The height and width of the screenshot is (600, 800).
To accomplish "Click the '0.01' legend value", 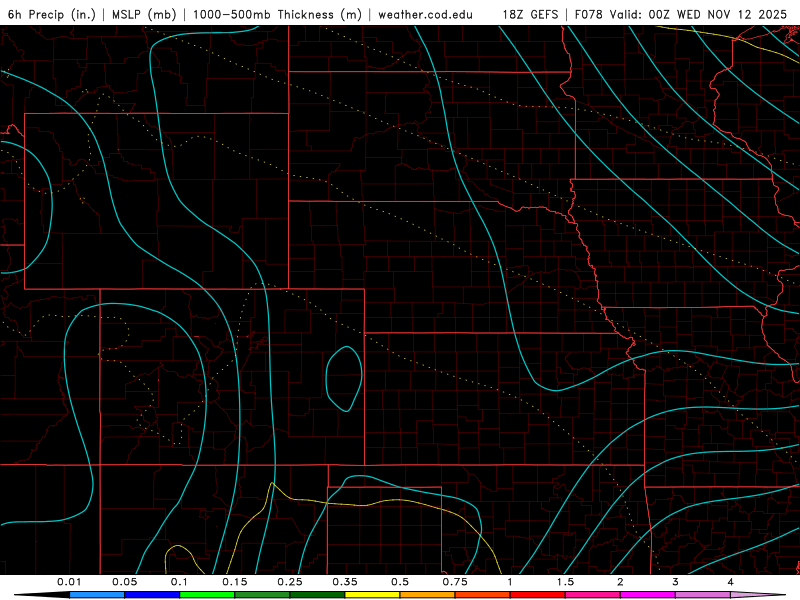I will tap(69, 582).
